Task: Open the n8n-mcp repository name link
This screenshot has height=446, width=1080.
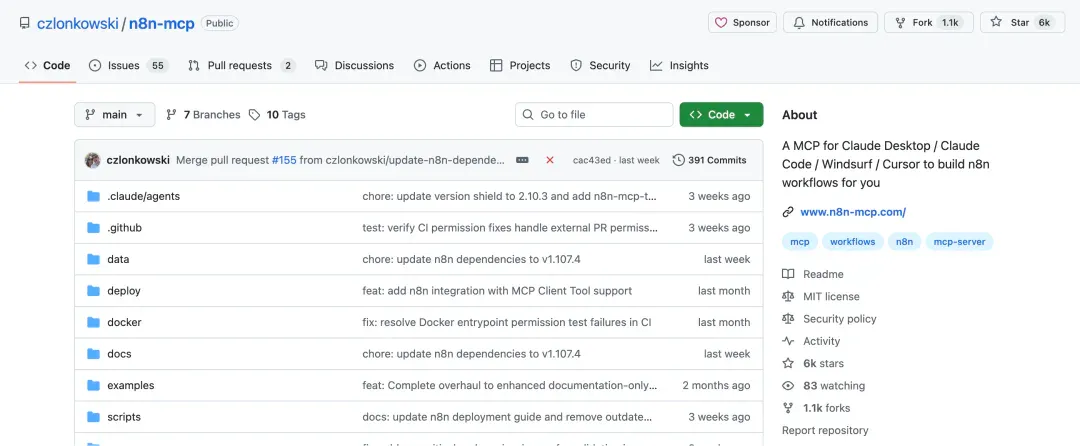Action: click(162, 23)
